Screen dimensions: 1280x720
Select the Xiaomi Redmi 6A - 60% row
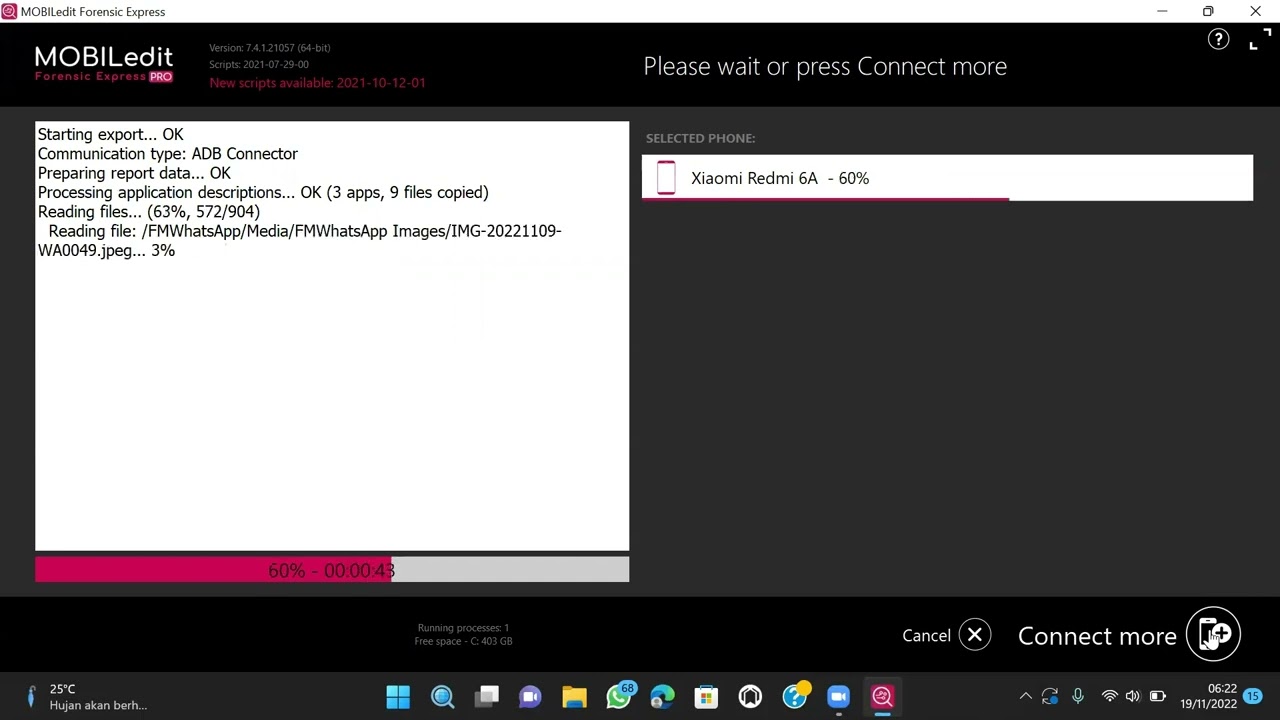coord(947,178)
